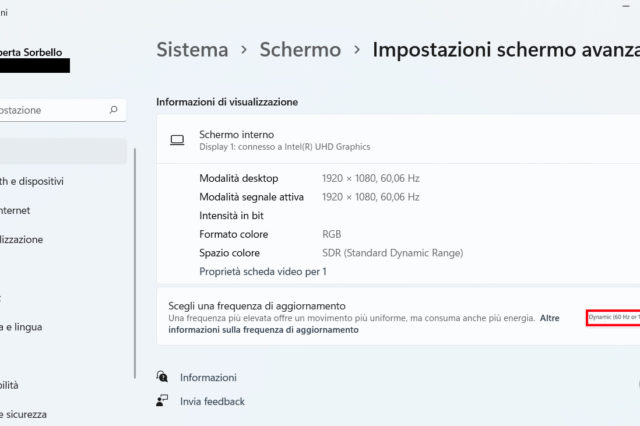Open the Personalizzazione sidebar section

pyautogui.click(x=22, y=239)
